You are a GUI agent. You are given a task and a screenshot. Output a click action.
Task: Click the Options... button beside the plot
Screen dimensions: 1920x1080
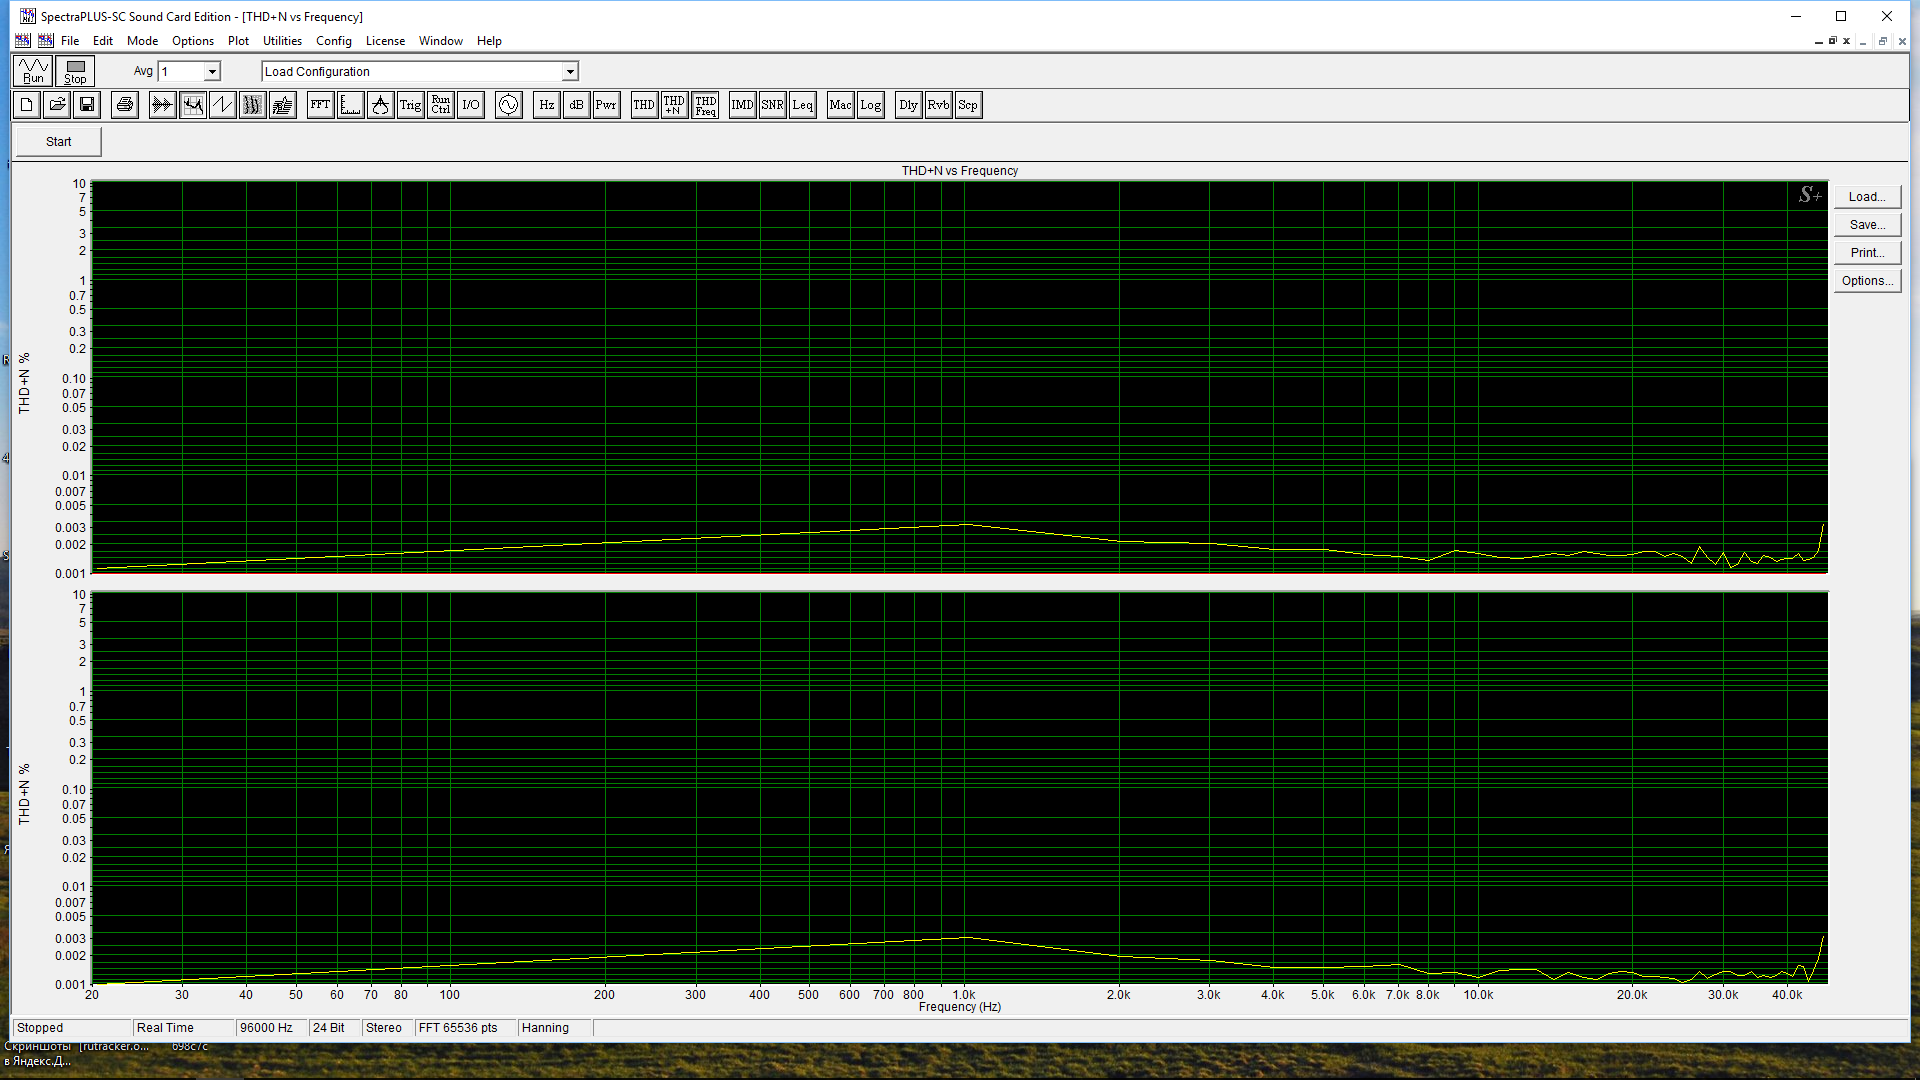pyautogui.click(x=1867, y=281)
